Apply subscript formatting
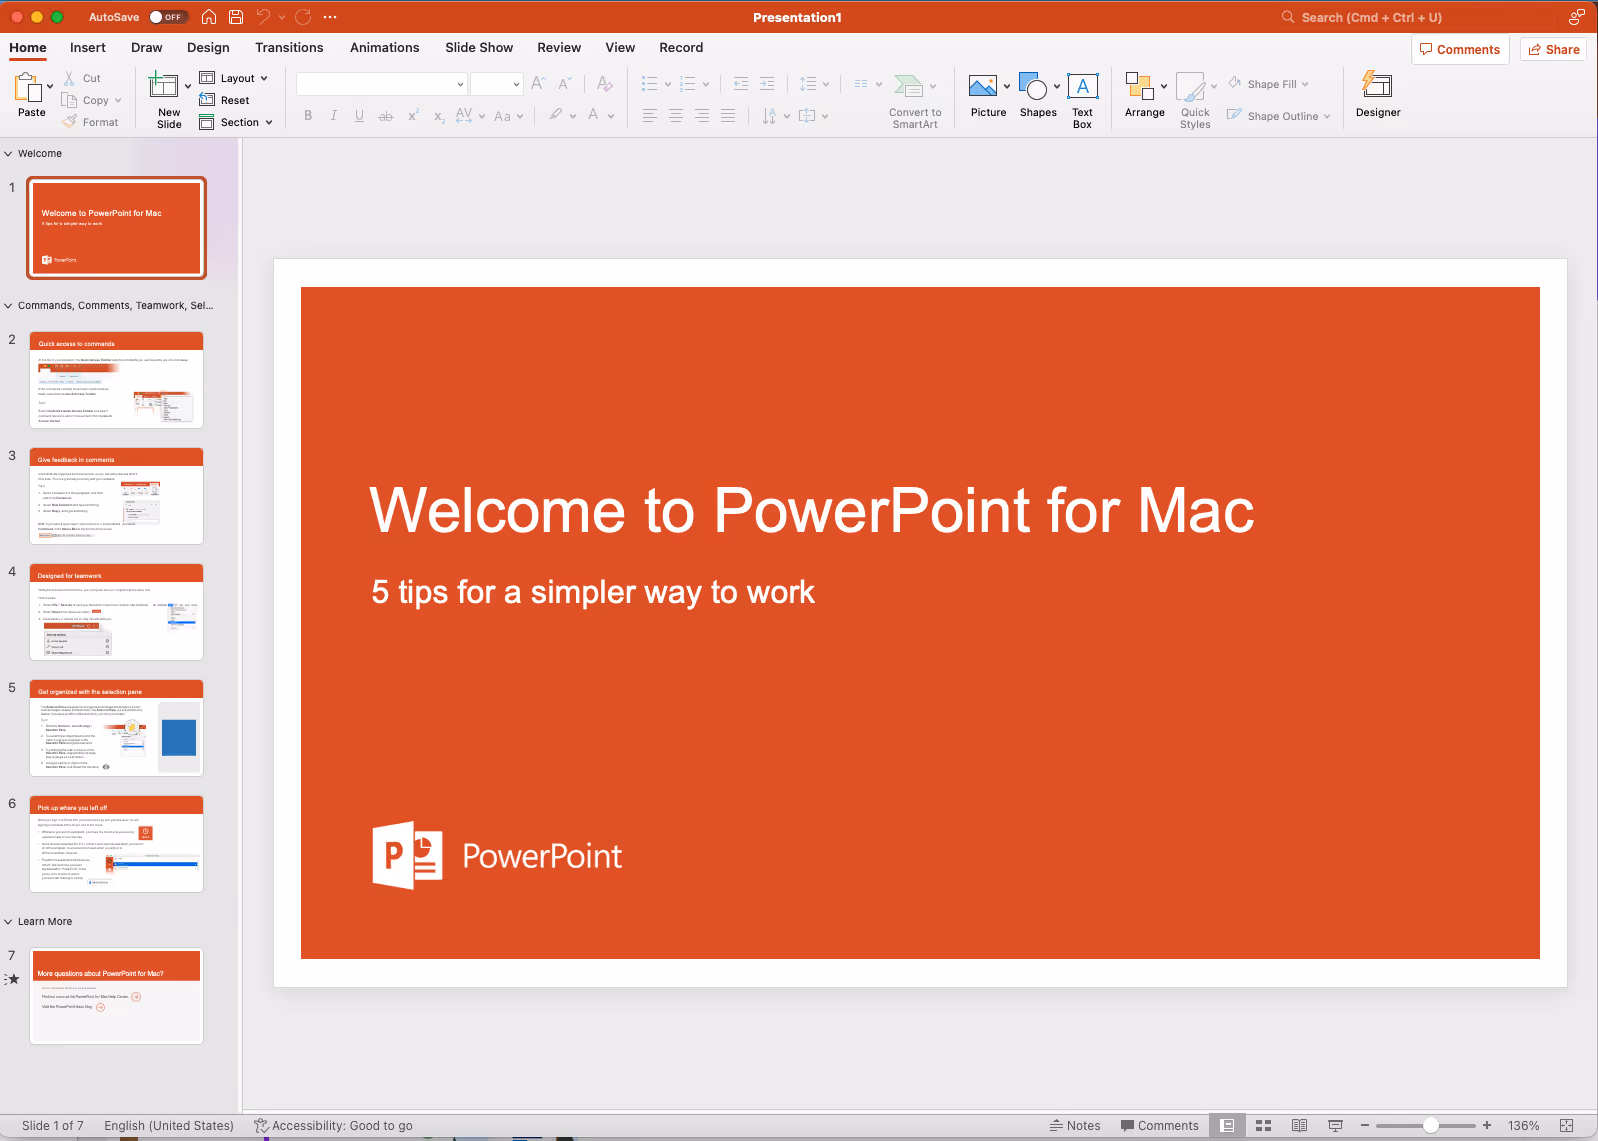 (439, 116)
